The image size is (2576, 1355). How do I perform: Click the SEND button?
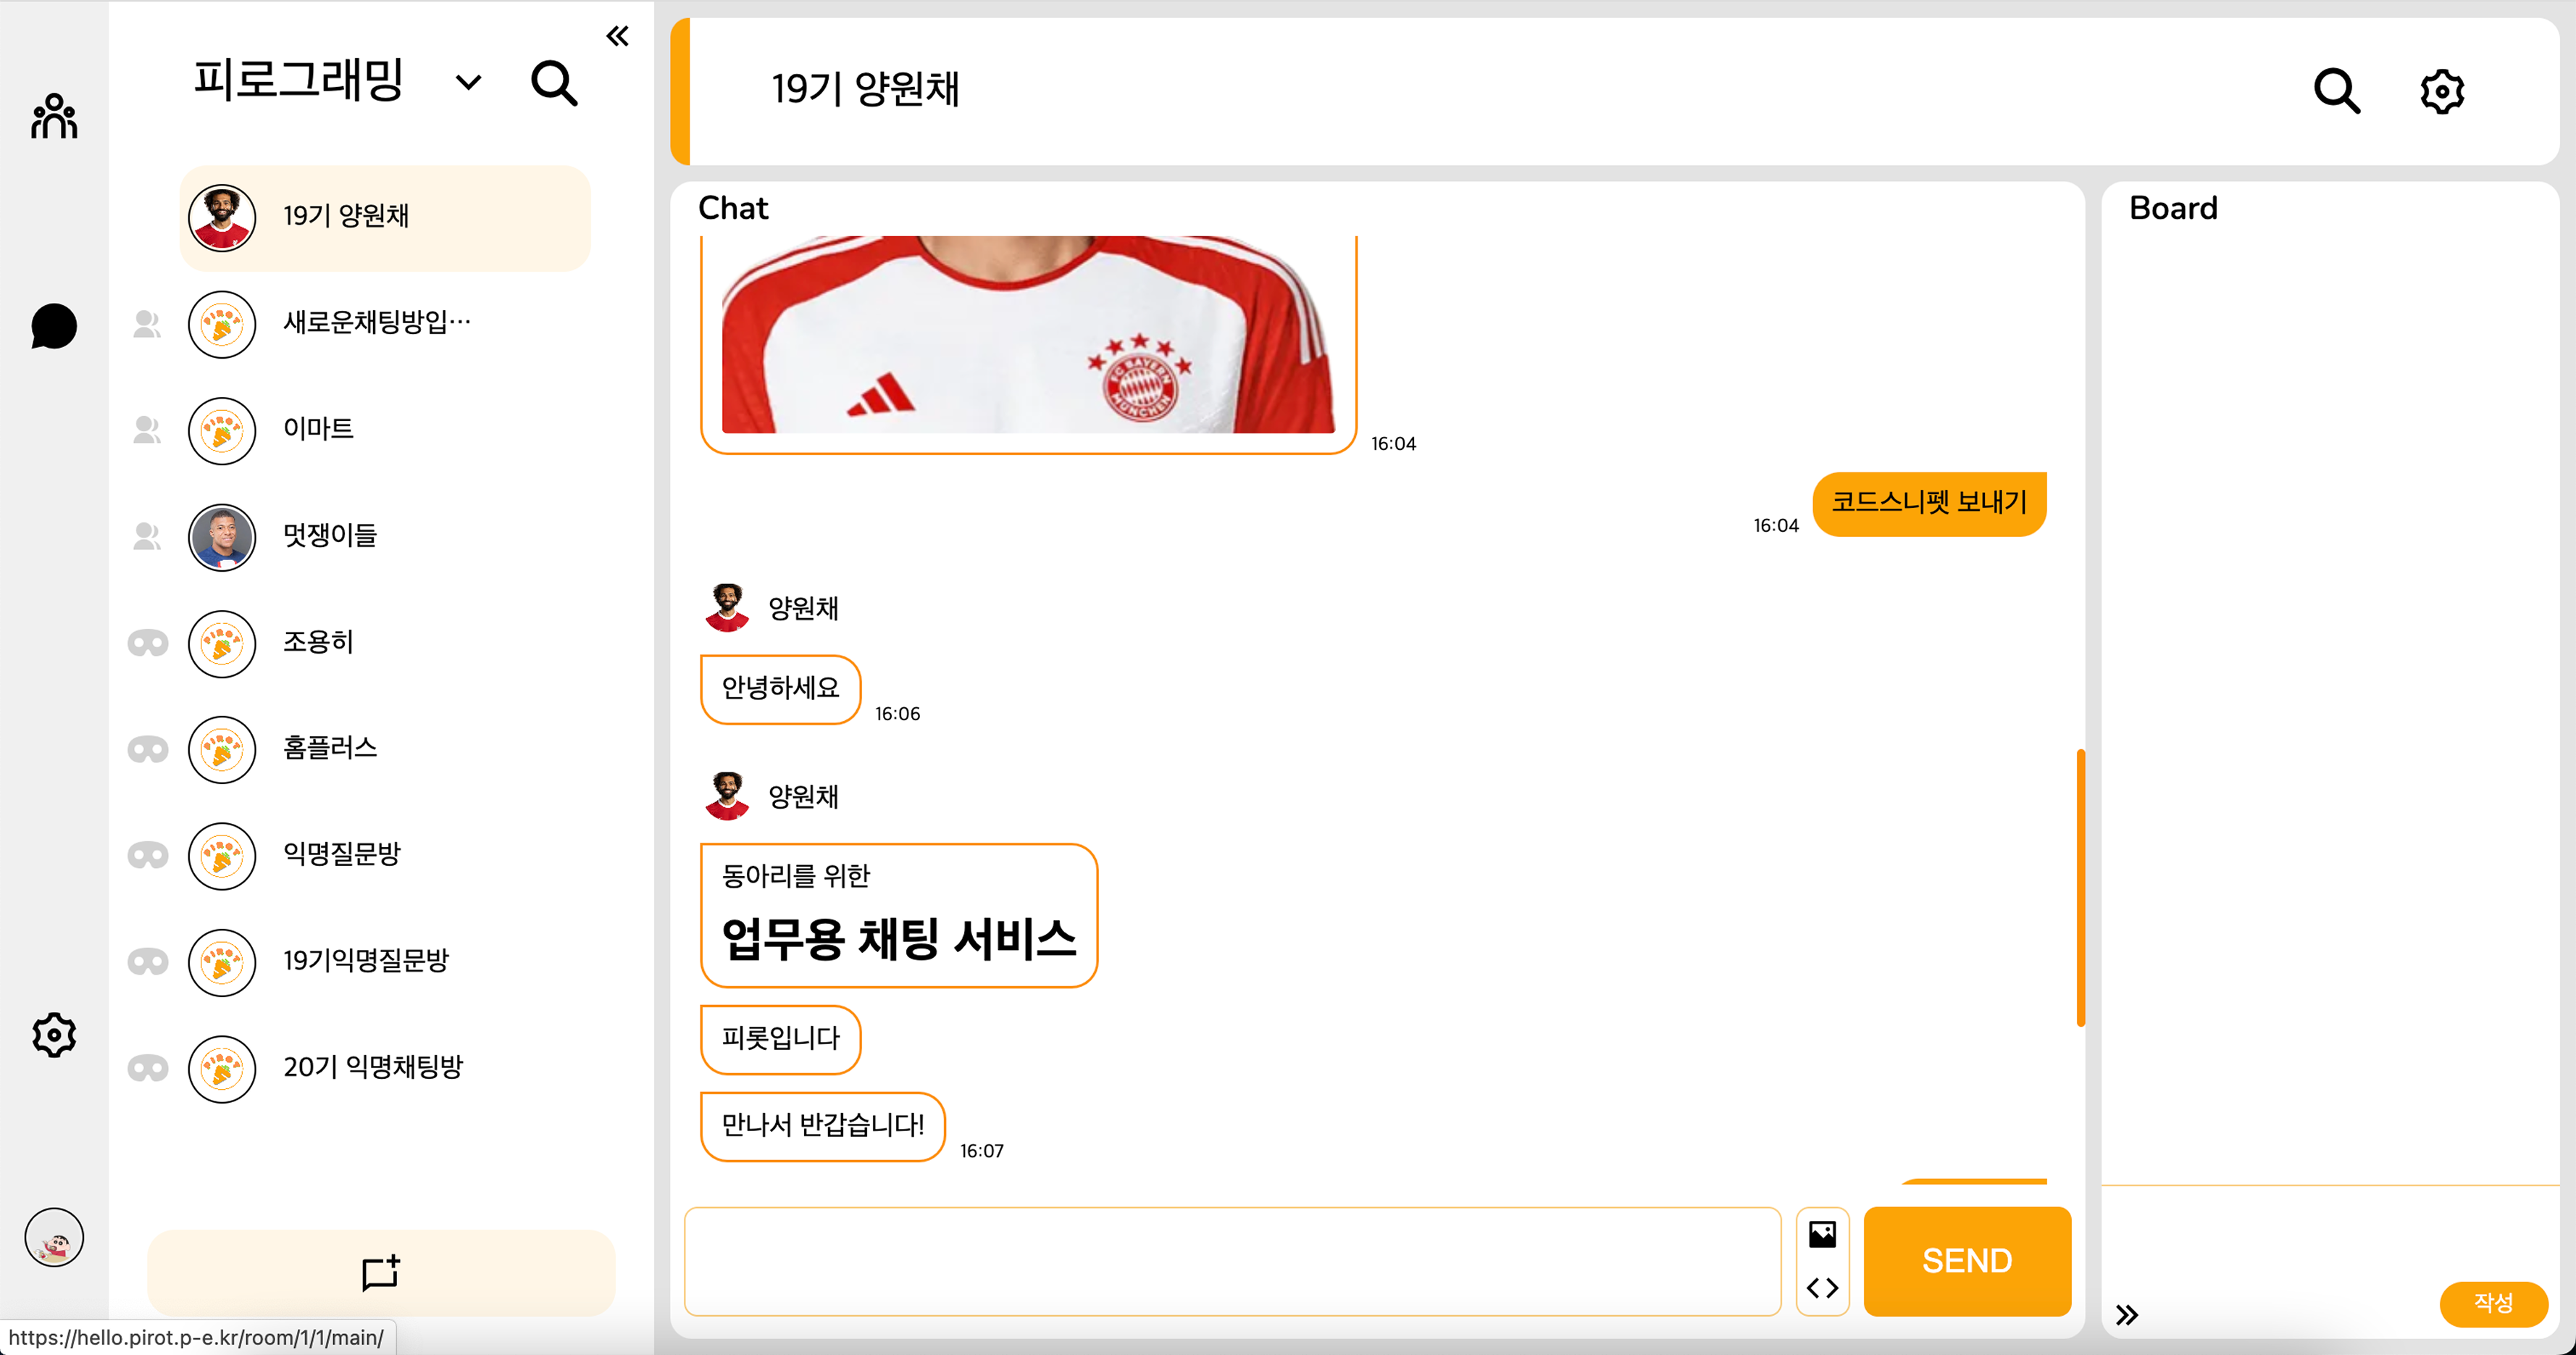pyautogui.click(x=1967, y=1261)
